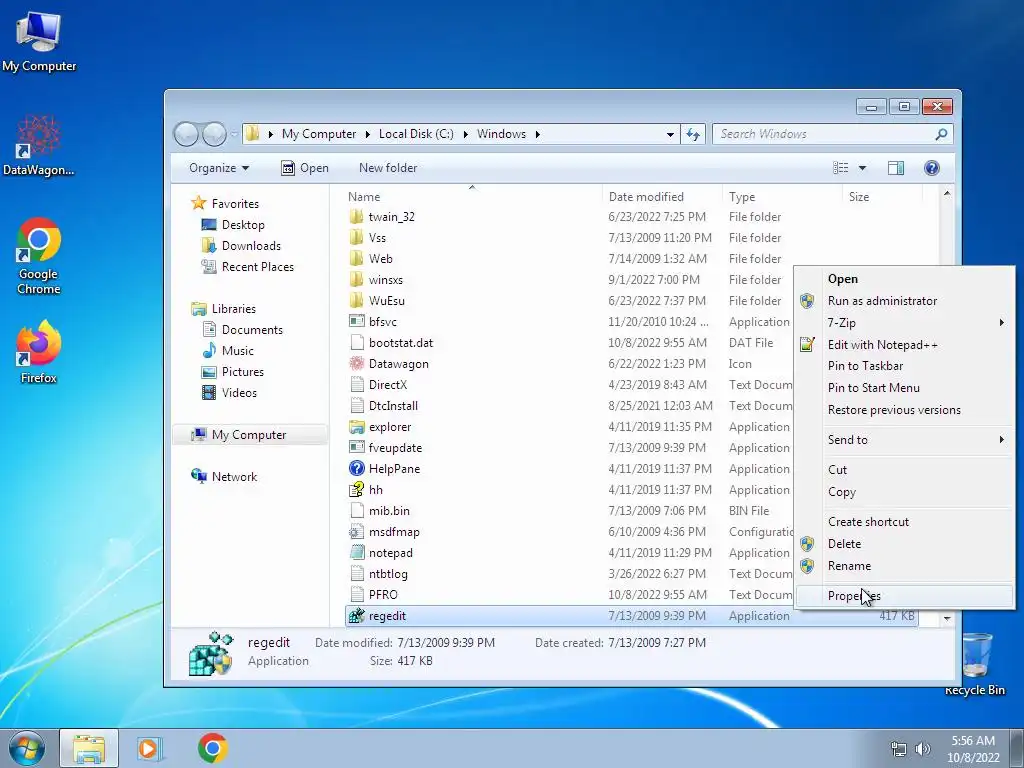Choose Delete in context menu
The image size is (1024, 768).
click(x=904, y=543)
